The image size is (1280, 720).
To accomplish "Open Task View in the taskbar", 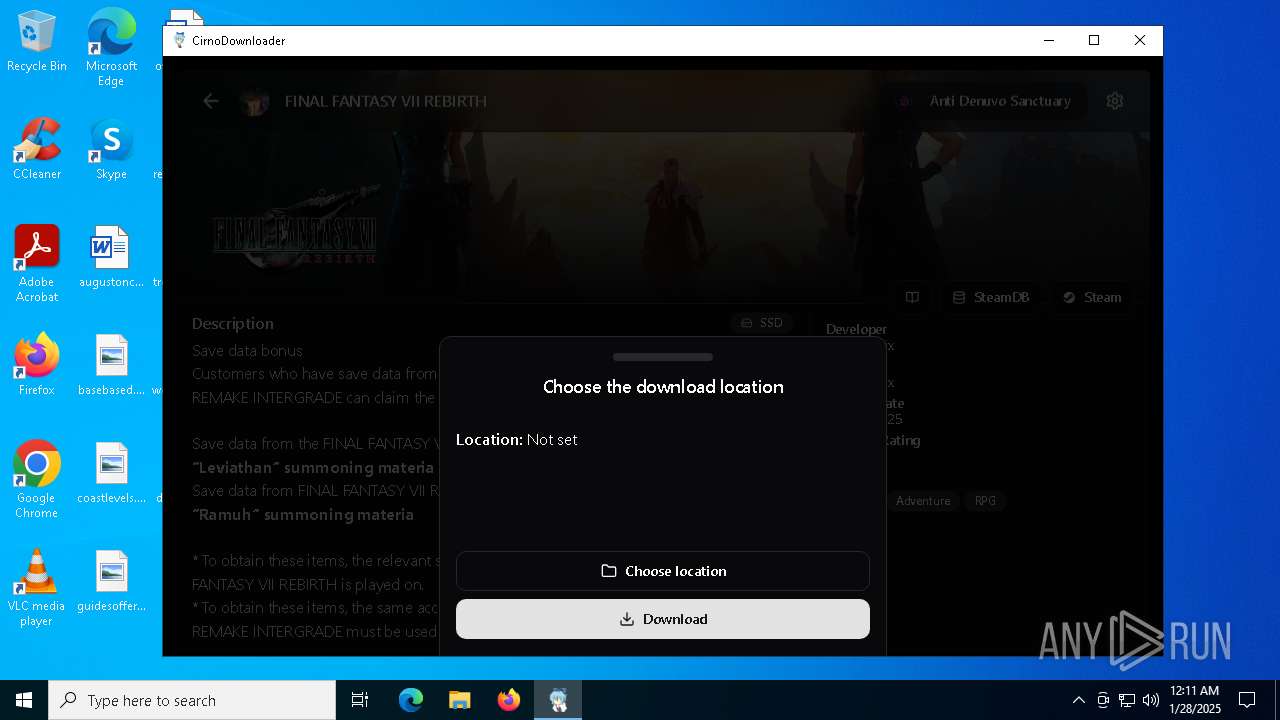I will click(x=360, y=700).
